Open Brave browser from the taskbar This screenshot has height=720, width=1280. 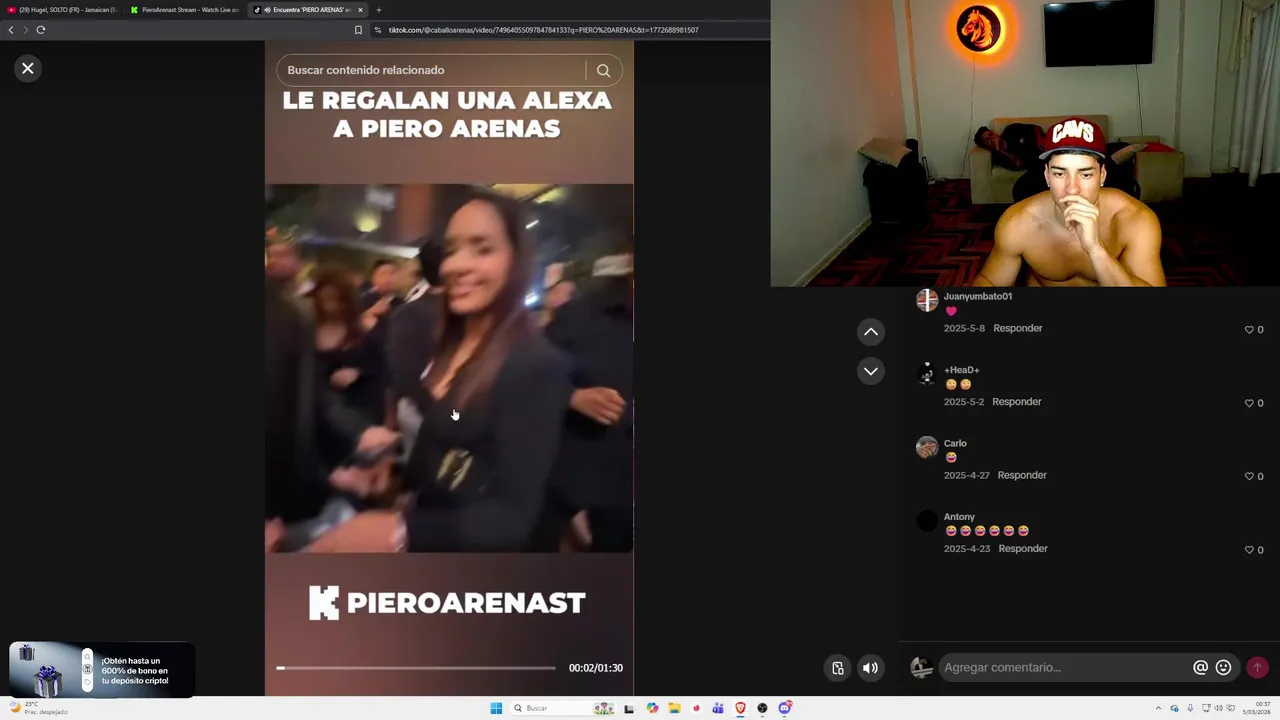coord(740,708)
